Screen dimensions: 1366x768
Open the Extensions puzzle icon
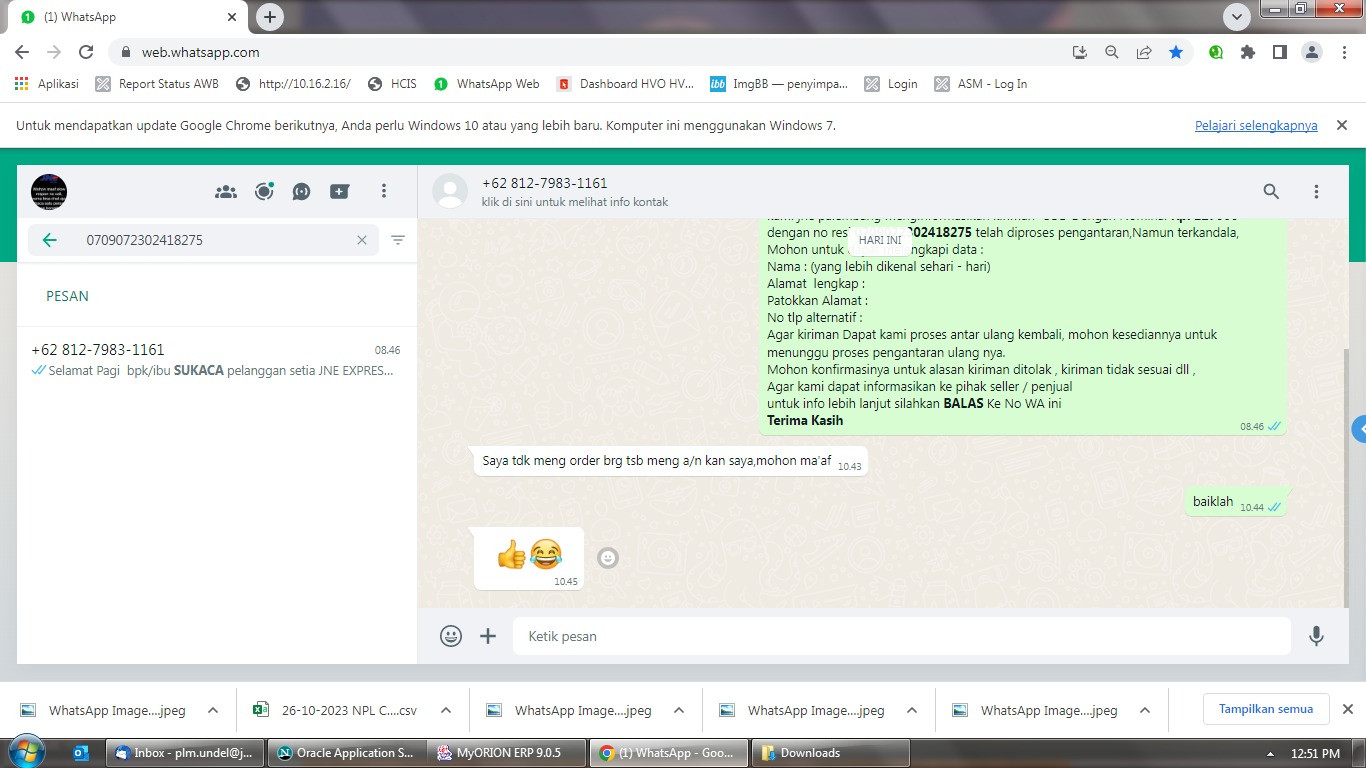(x=1247, y=52)
